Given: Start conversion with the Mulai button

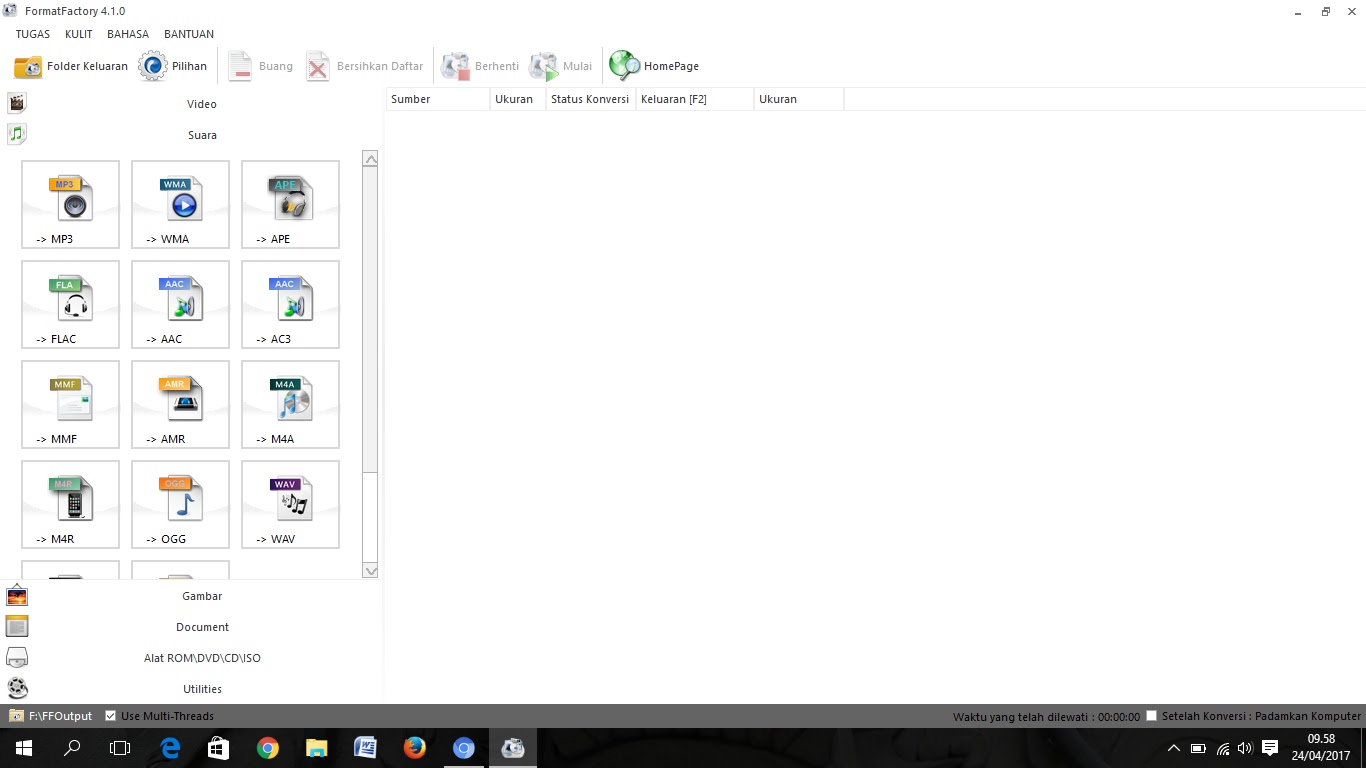Looking at the screenshot, I should click(x=561, y=66).
